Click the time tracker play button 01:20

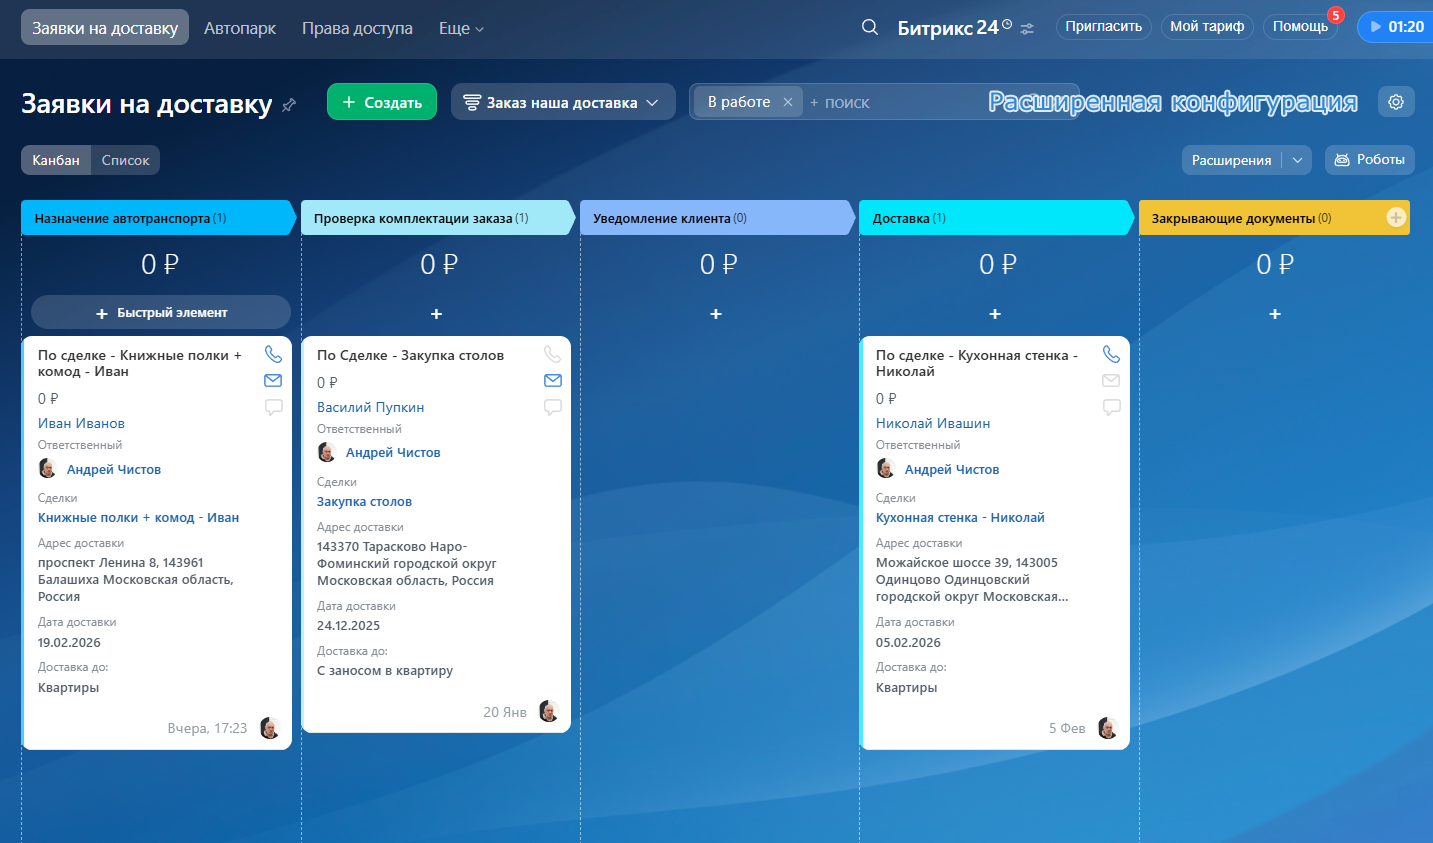click(x=1396, y=27)
